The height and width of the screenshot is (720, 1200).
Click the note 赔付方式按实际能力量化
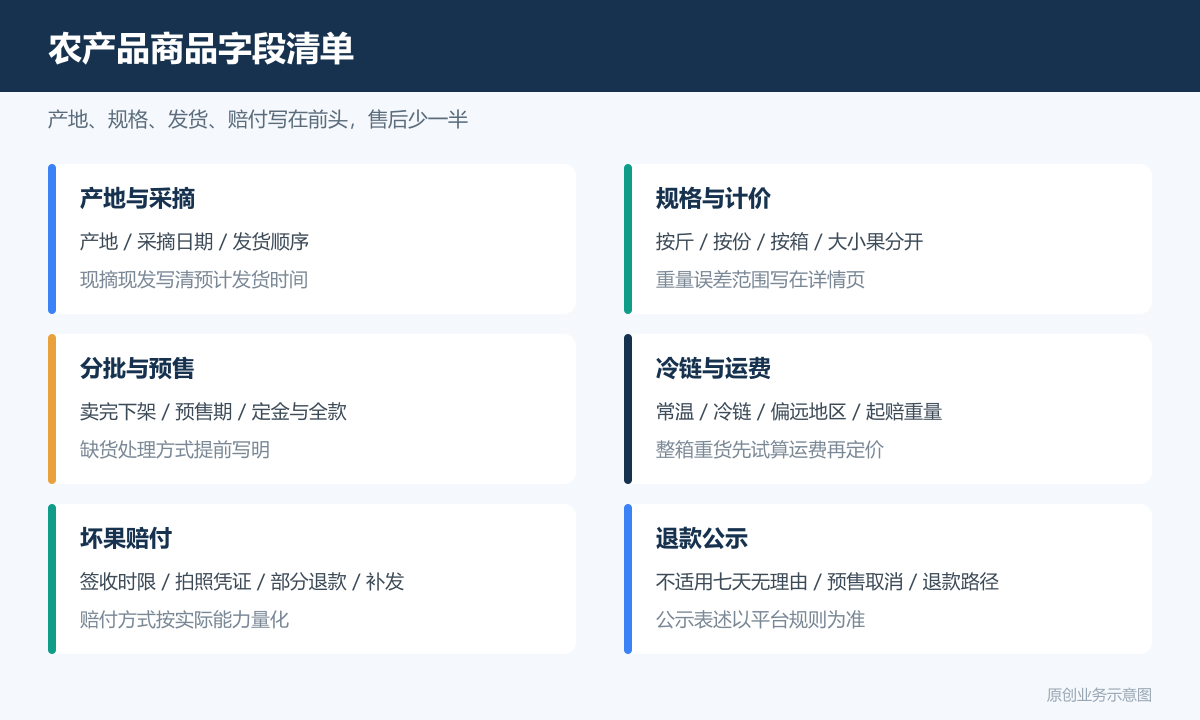coord(184,620)
